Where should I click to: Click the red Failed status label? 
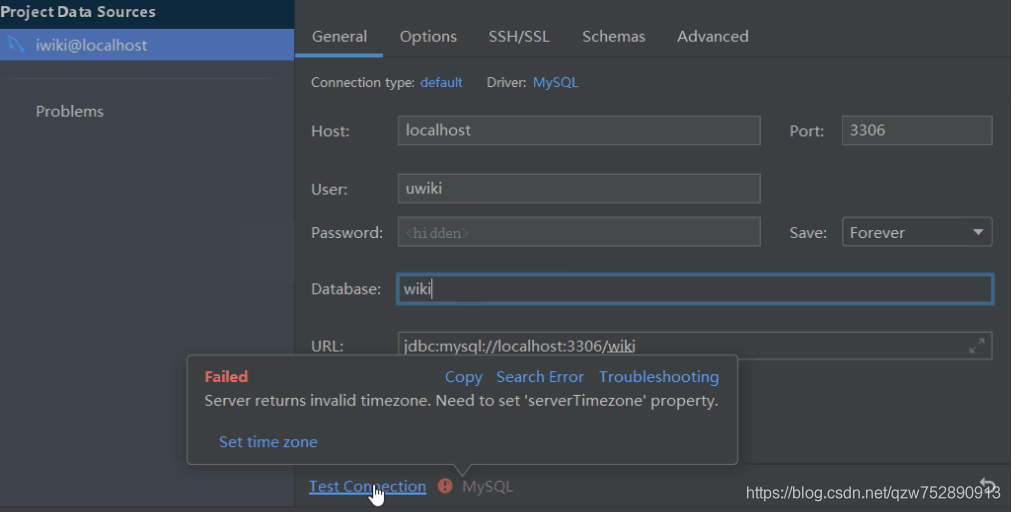click(226, 377)
